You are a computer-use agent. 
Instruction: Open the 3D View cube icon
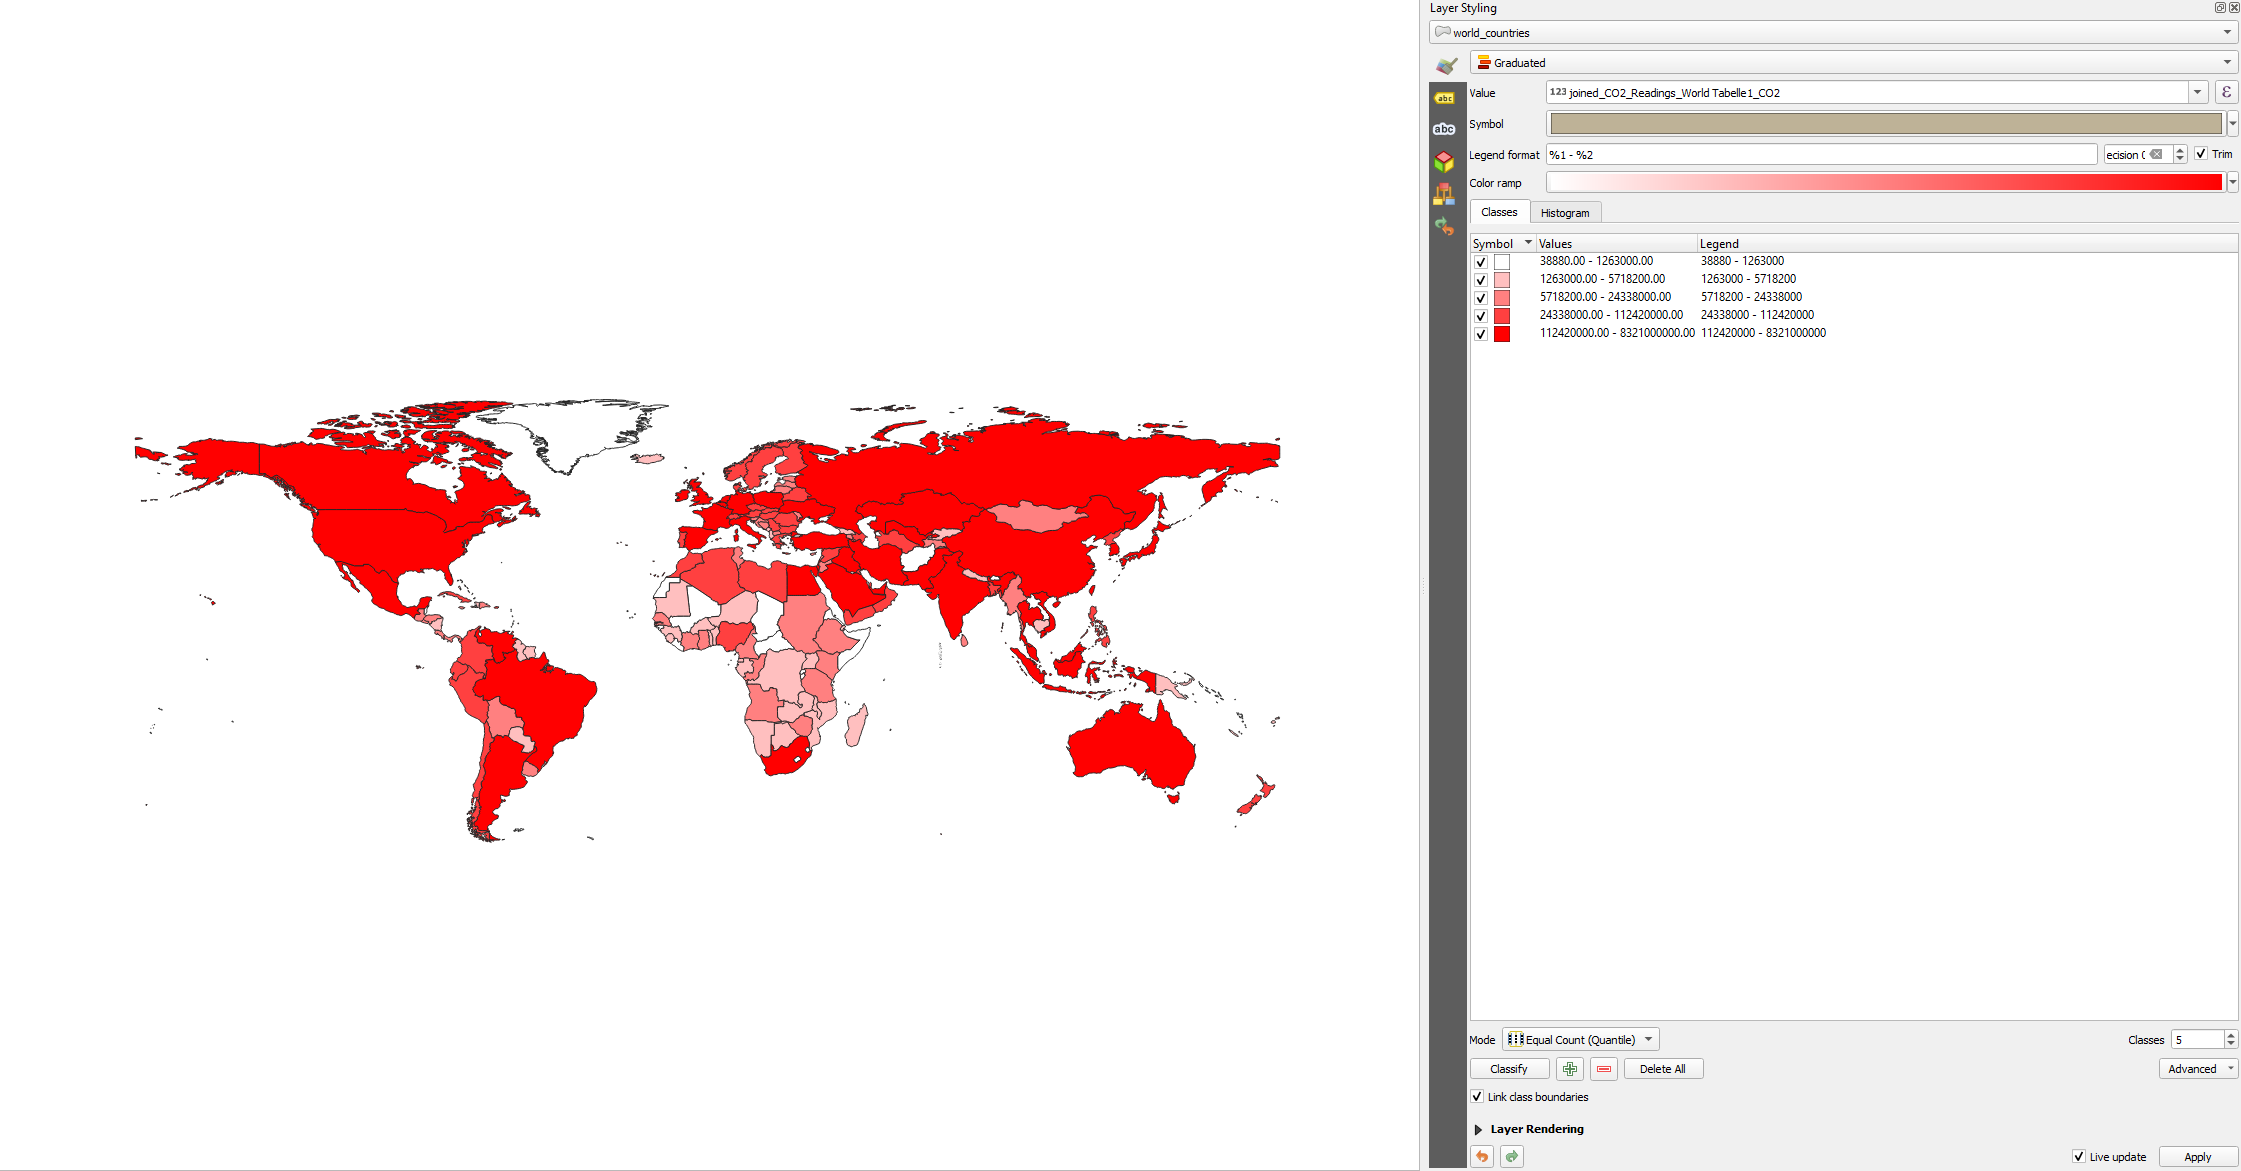(x=1445, y=161)
